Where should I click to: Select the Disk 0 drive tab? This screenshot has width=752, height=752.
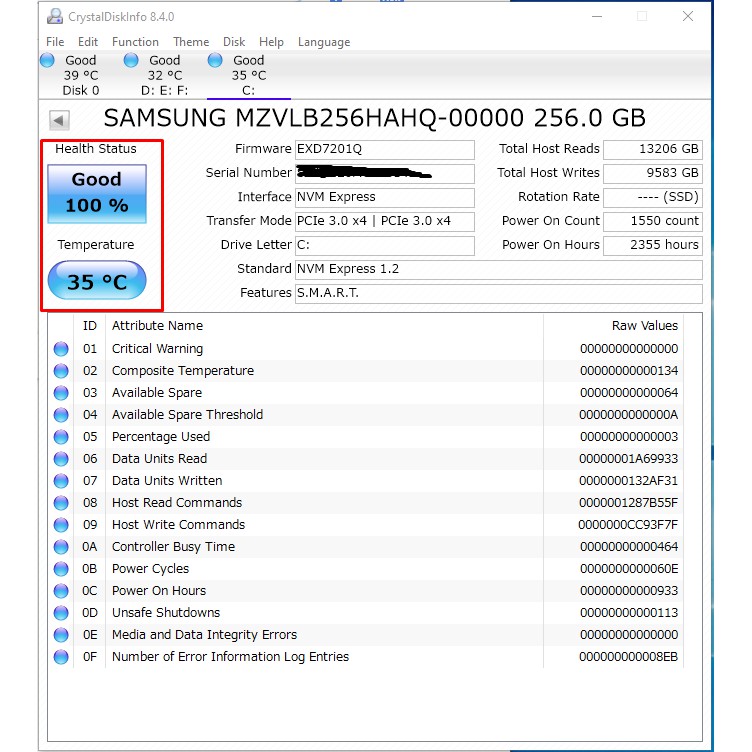pos(81,75)
